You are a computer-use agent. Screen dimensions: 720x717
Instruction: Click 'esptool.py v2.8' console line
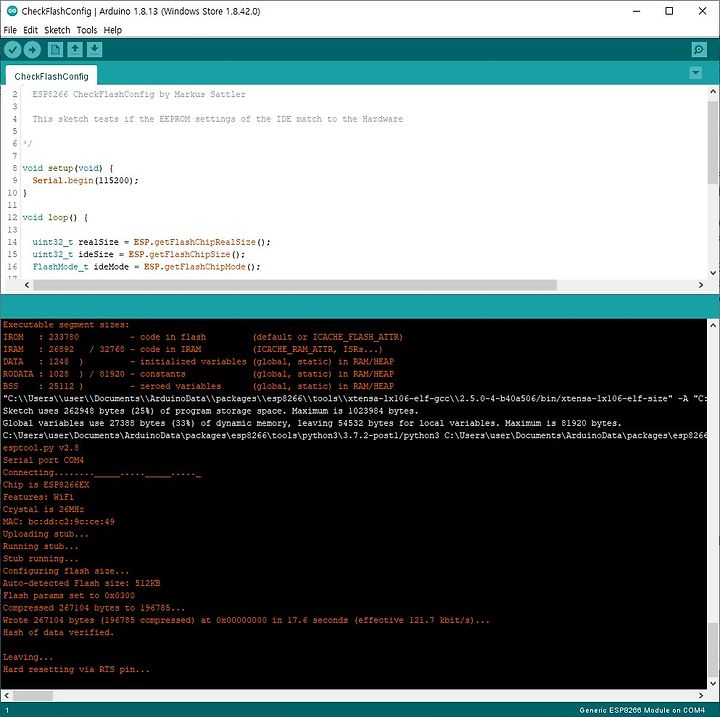40,448
